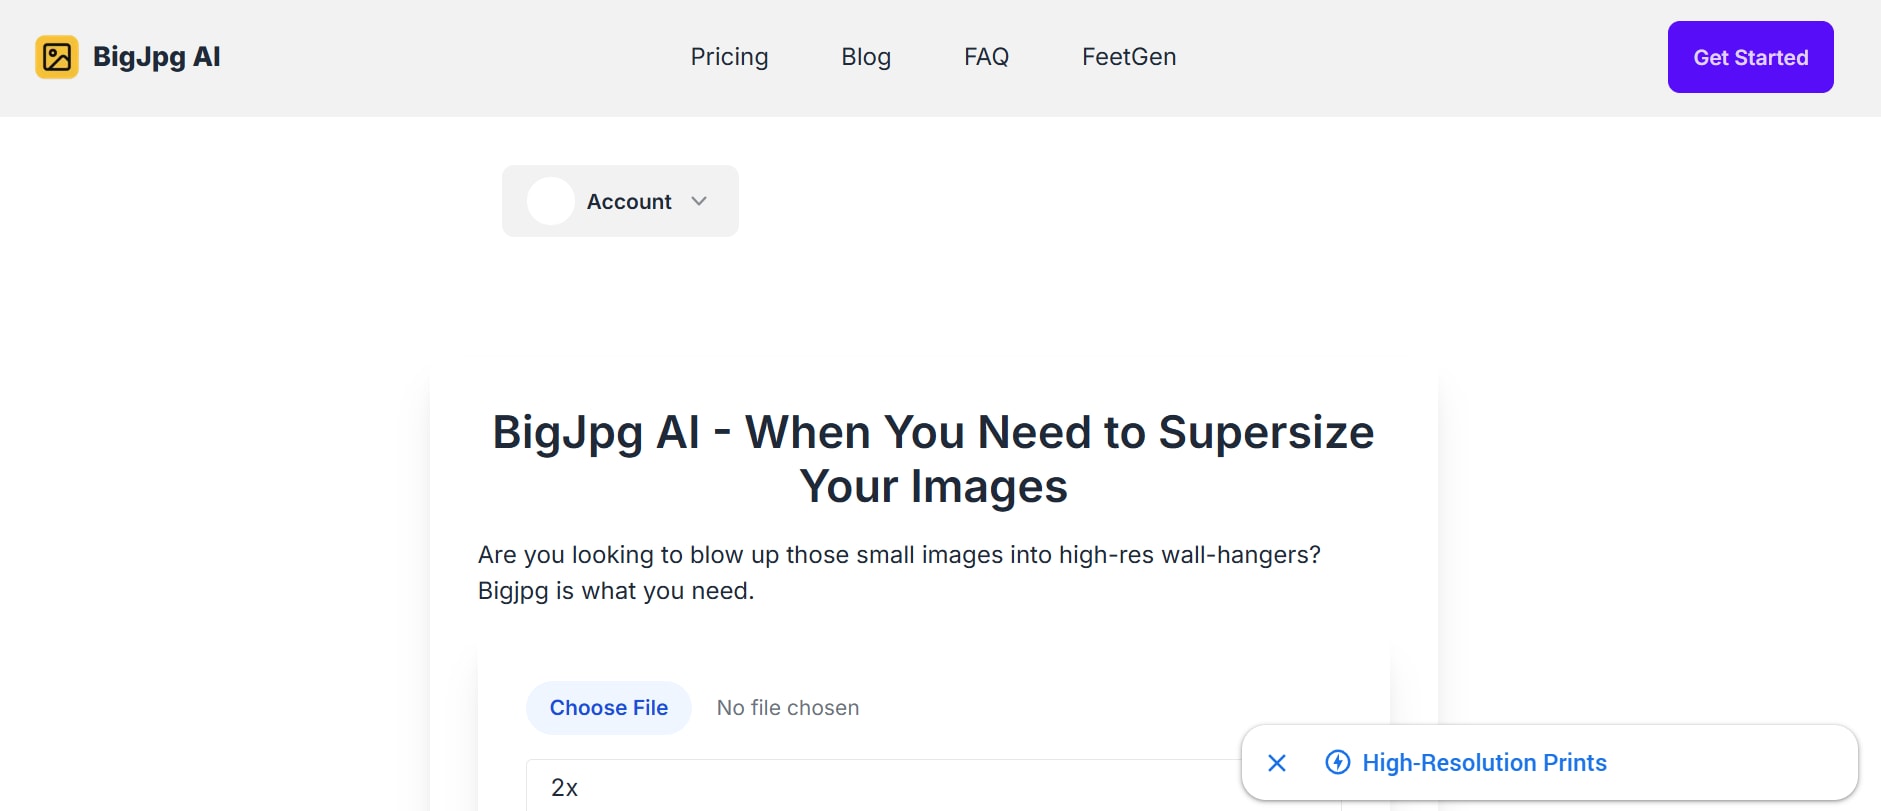1881x811 pixels.
Task: Open the 2x upscale factor dropdown
Action: [880, 787]
